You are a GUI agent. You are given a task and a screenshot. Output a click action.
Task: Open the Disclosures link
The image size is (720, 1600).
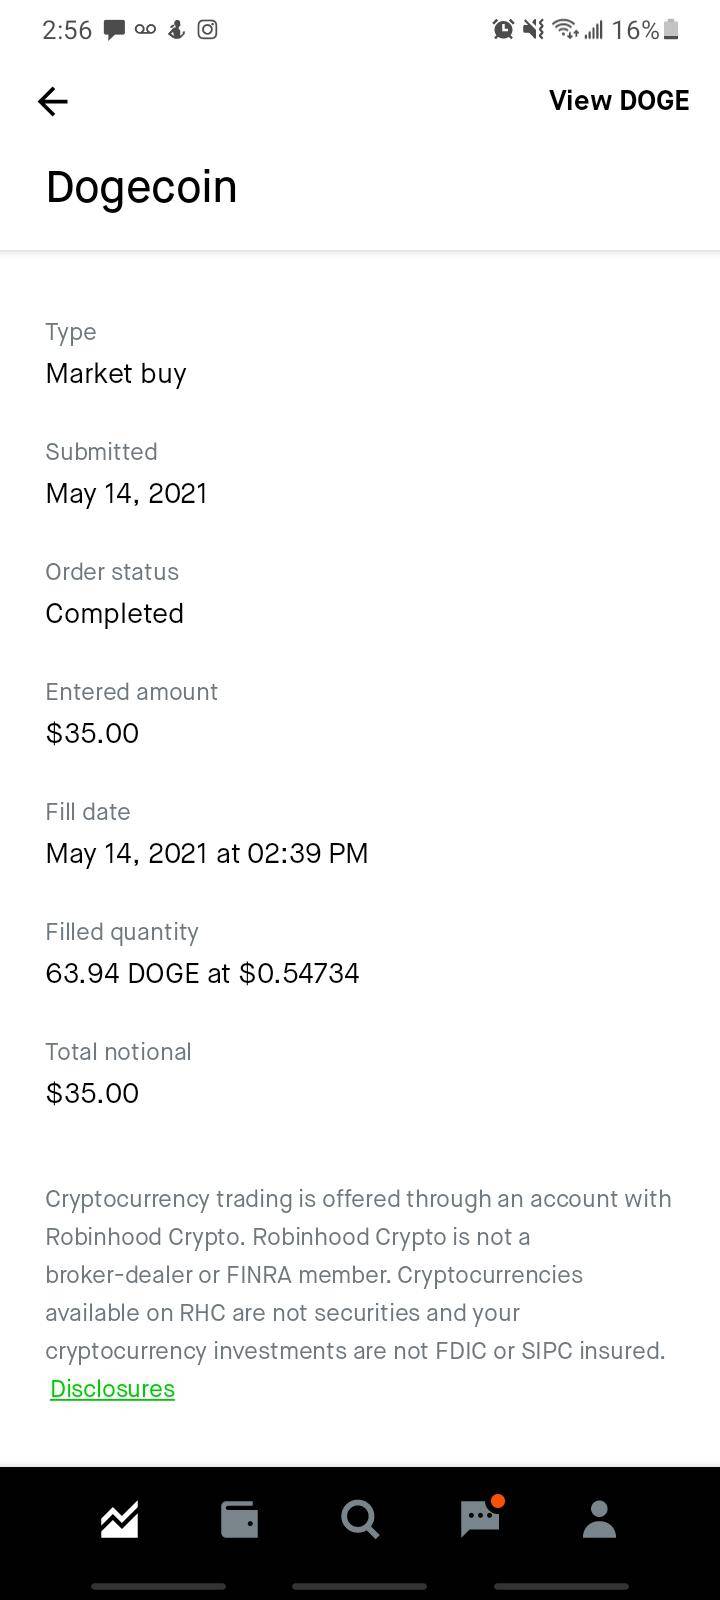[112, 1389]
